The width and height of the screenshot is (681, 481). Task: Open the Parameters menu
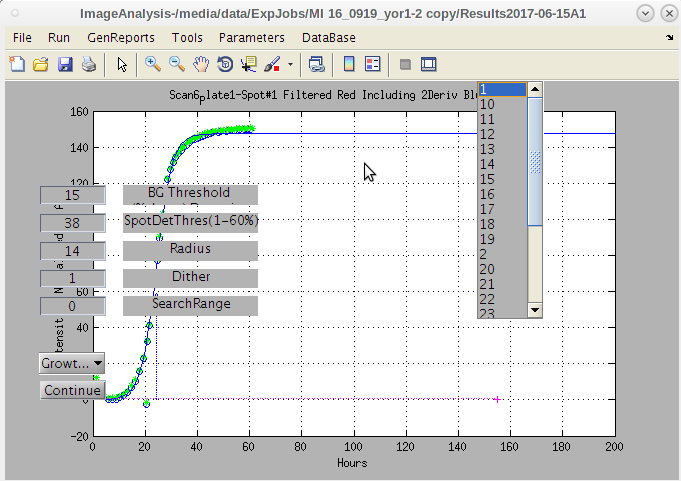(251, 37)
